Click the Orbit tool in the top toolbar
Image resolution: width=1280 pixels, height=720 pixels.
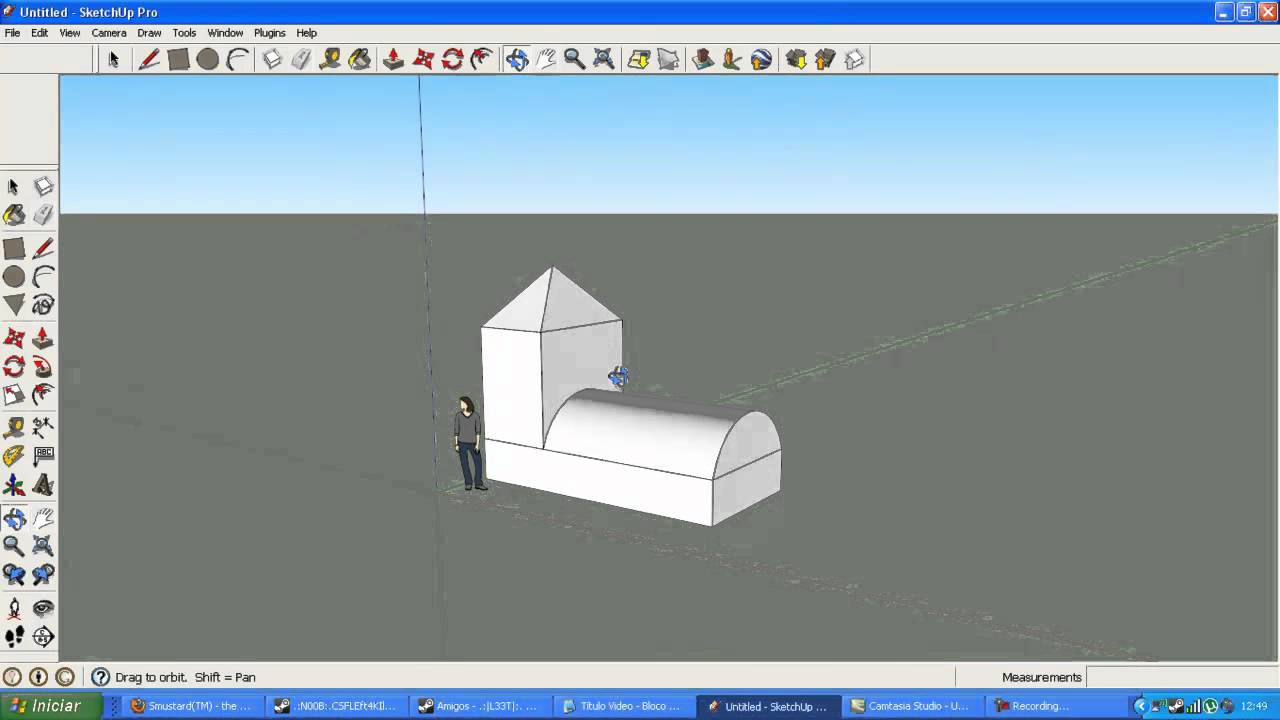coord(517,59)
